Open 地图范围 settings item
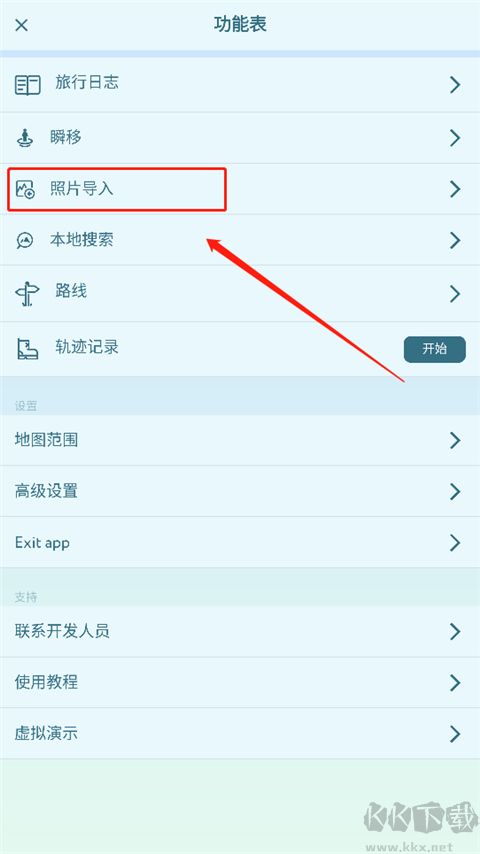The image size is (480, 854). point(240,440)
